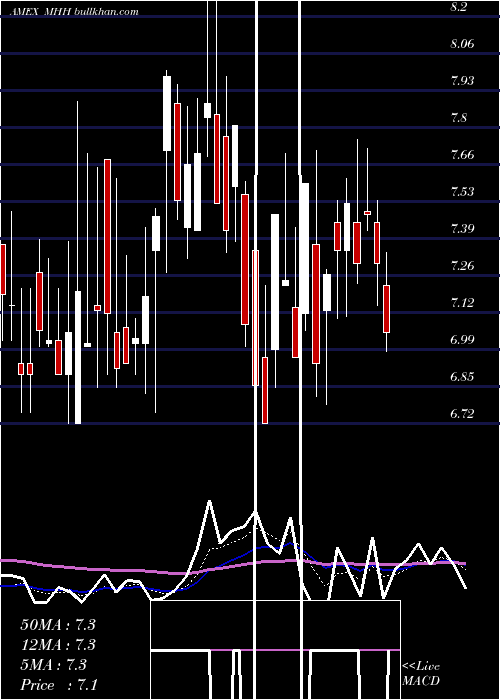
Task: Click the 50MA : 7.3 readout
Action: click(x=58, y=625)
